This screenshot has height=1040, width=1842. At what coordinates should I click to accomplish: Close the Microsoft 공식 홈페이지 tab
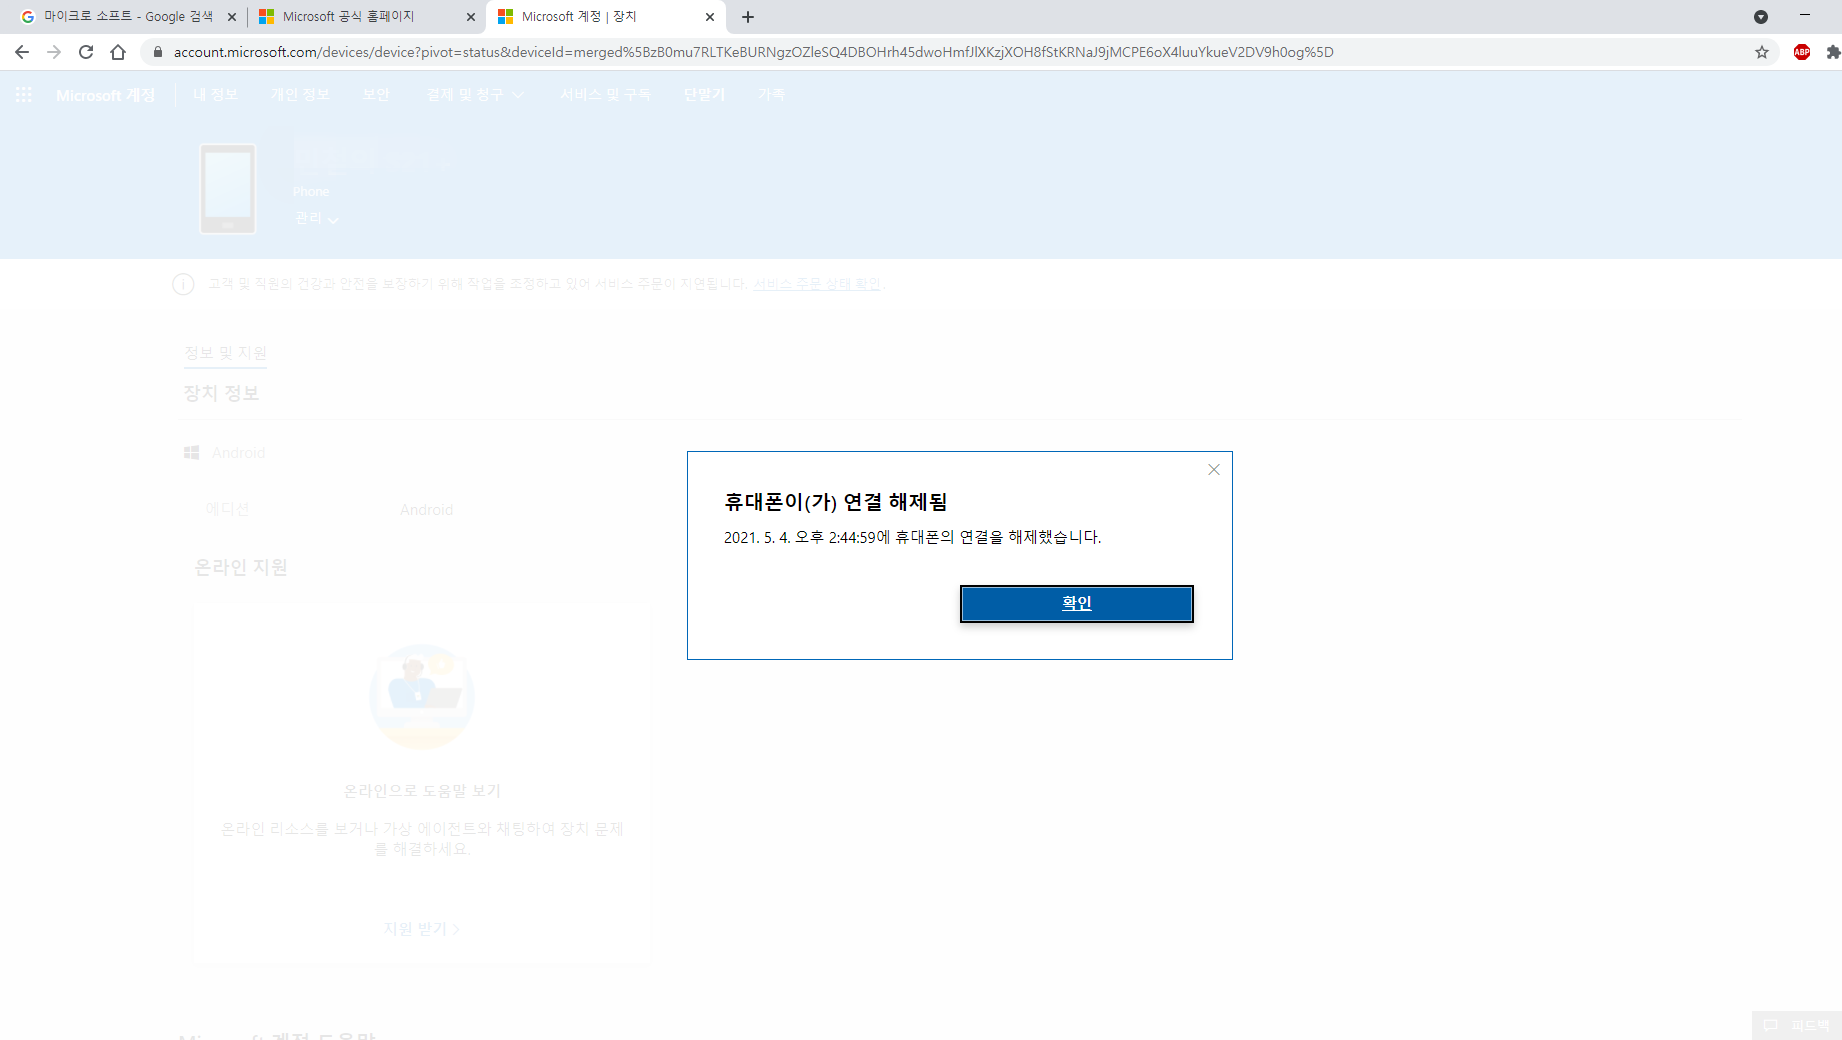point(471,17)
